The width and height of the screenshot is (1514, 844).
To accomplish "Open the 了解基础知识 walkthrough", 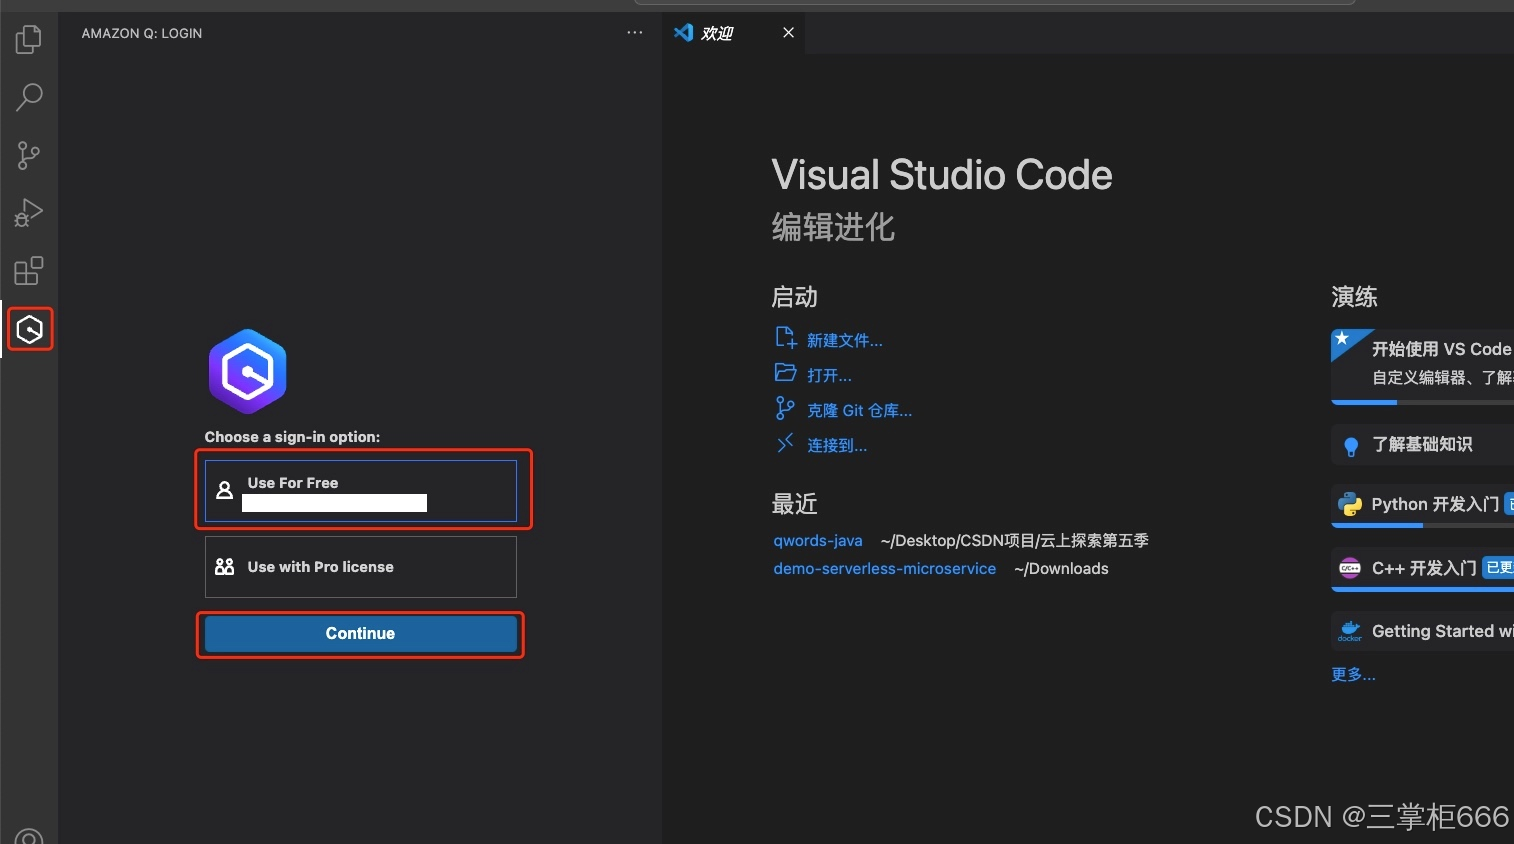I will point(1422,445).
